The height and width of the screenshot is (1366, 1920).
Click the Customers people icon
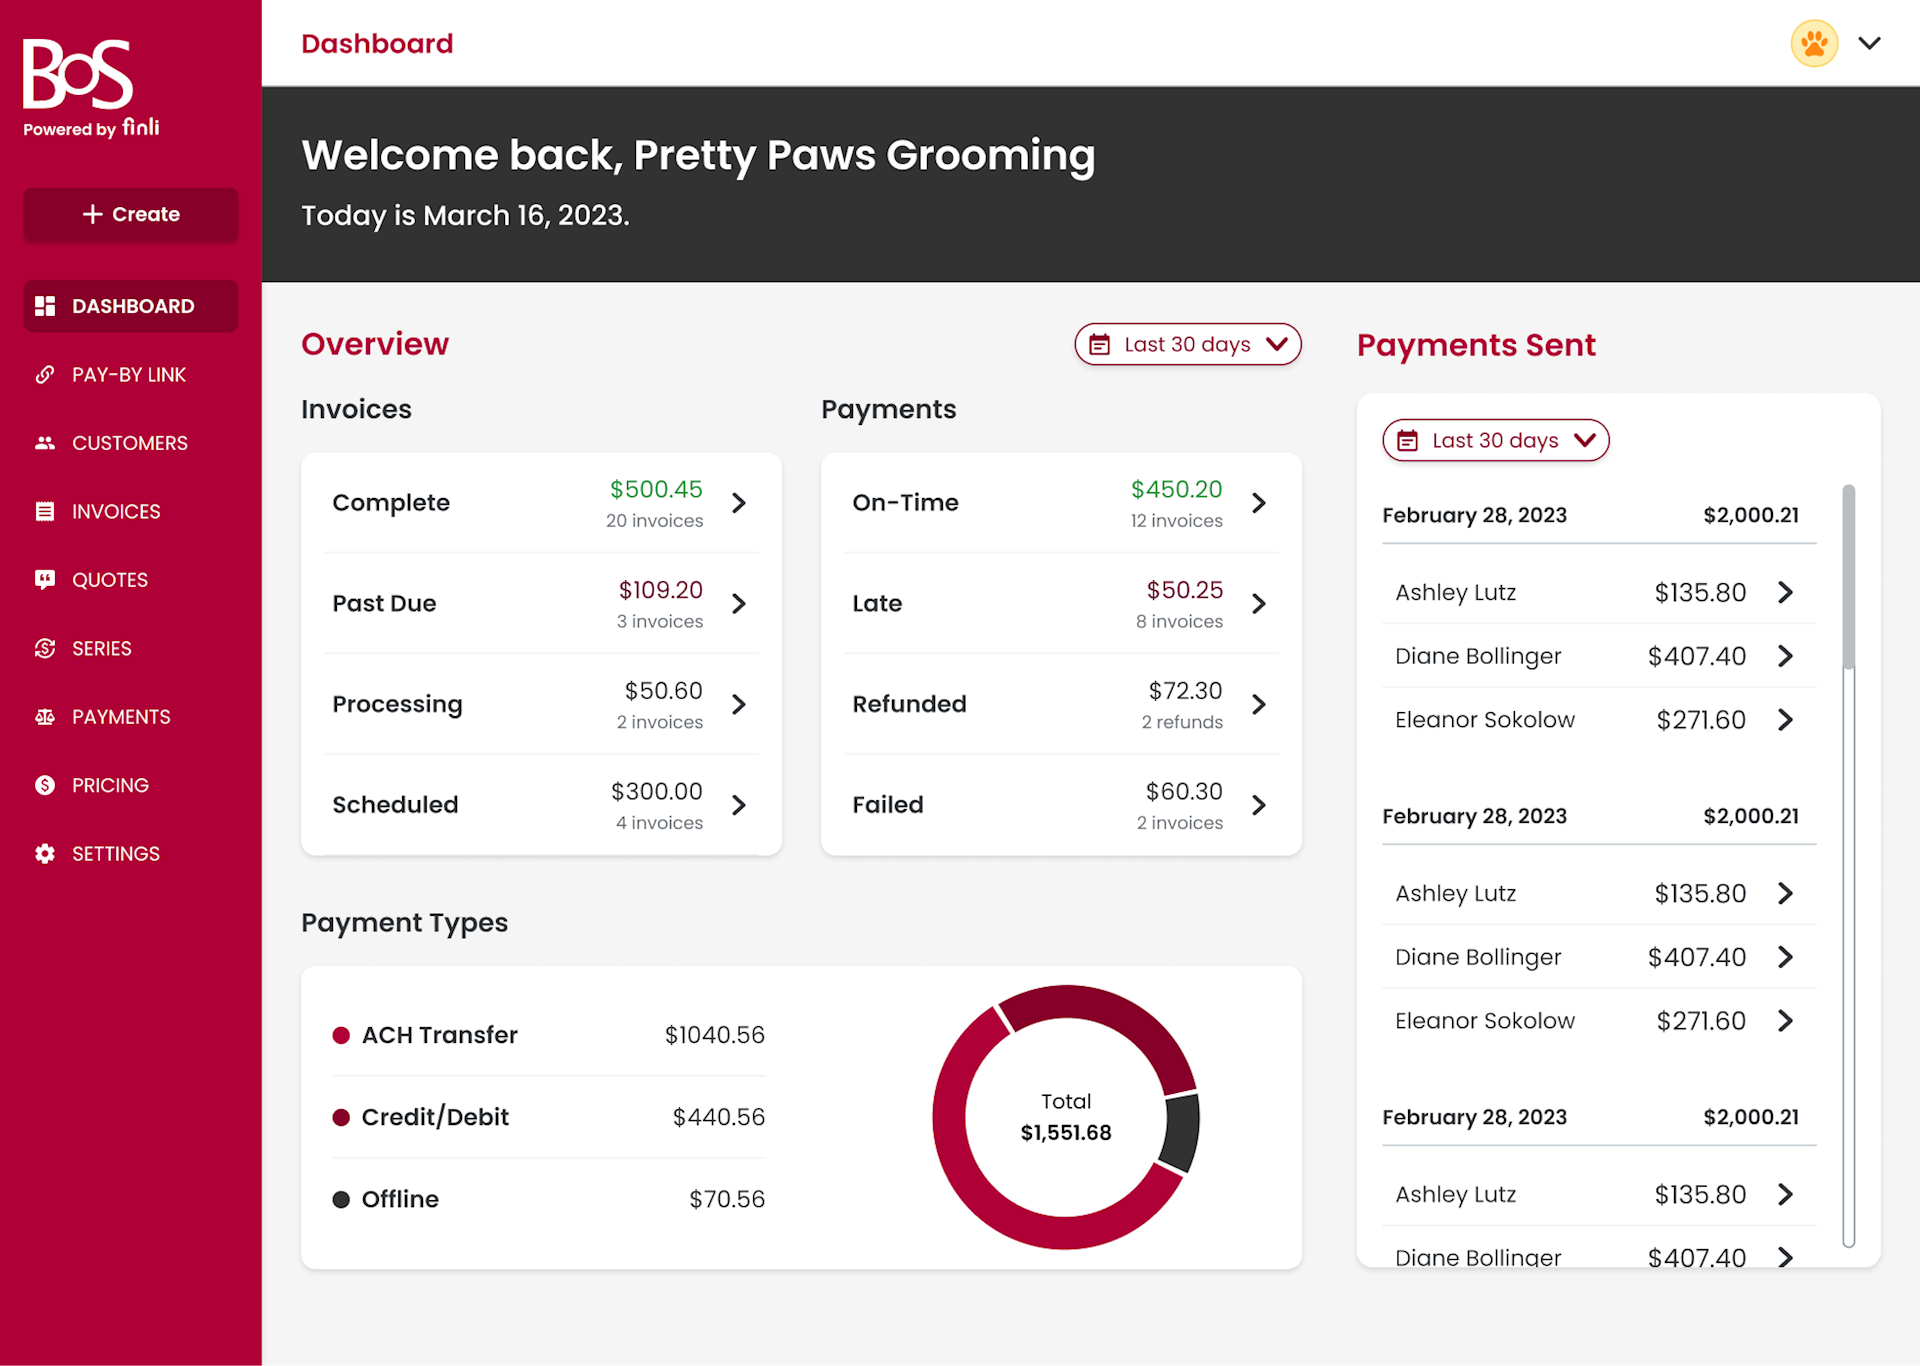pyautogui.click(x=46, y=443)
